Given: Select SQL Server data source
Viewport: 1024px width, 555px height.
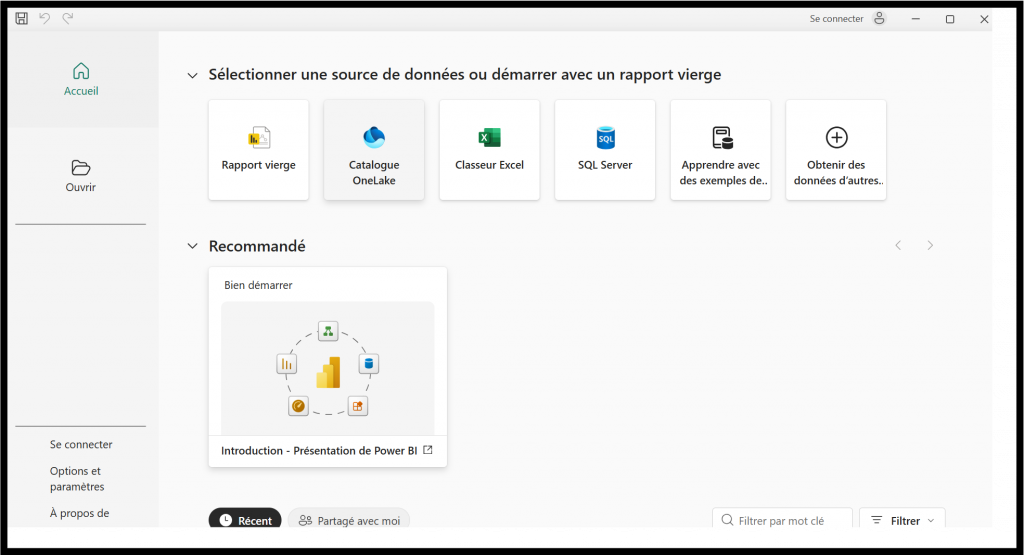Looking at the screenshot, I should (x=605, y=150).
